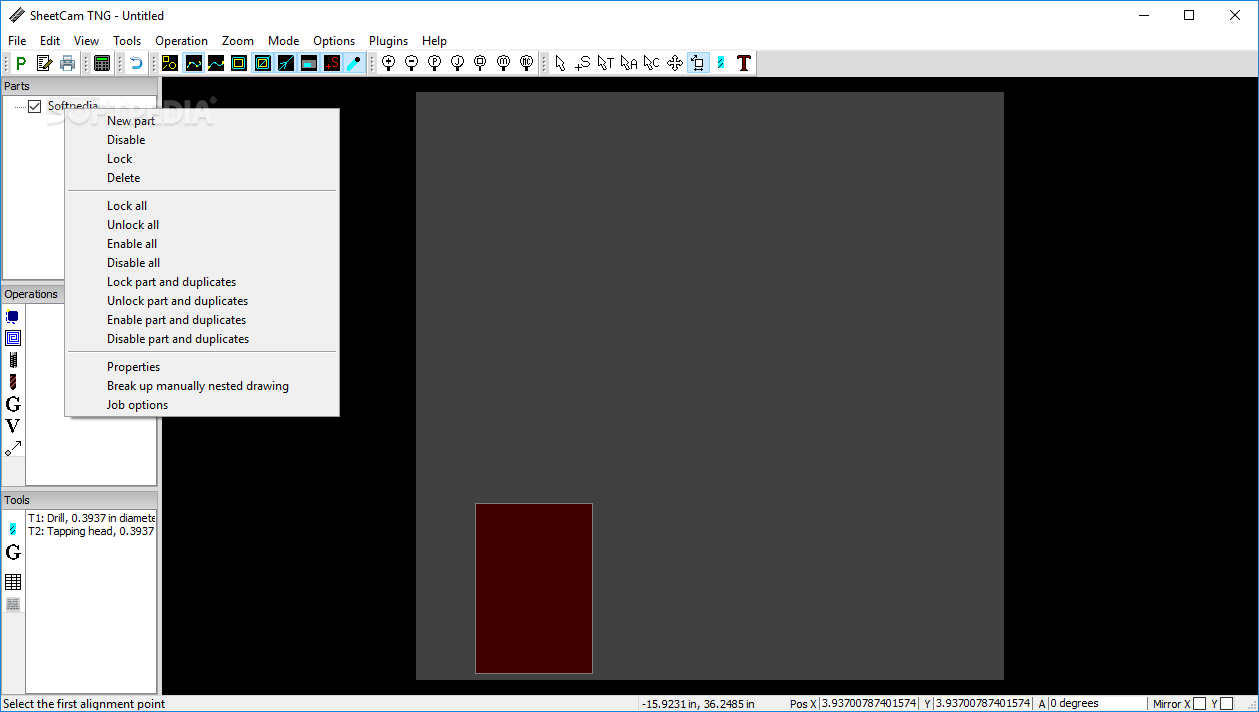The width and height of the screenshot is (1259, 712).
Task: Click the A degrees rotation field
Action: 1098,704
